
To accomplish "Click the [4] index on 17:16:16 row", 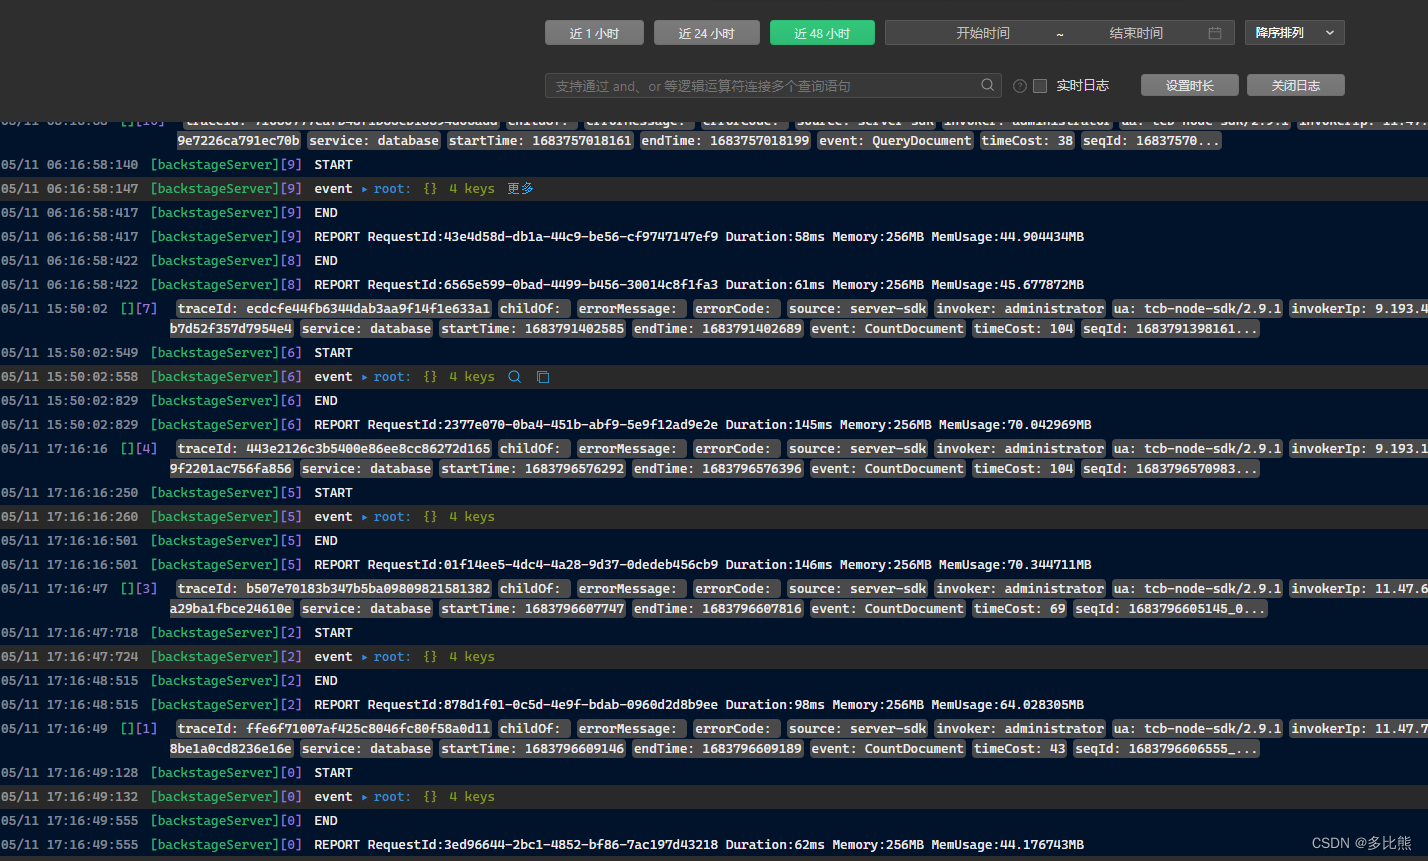I will [x=147, y=449].
